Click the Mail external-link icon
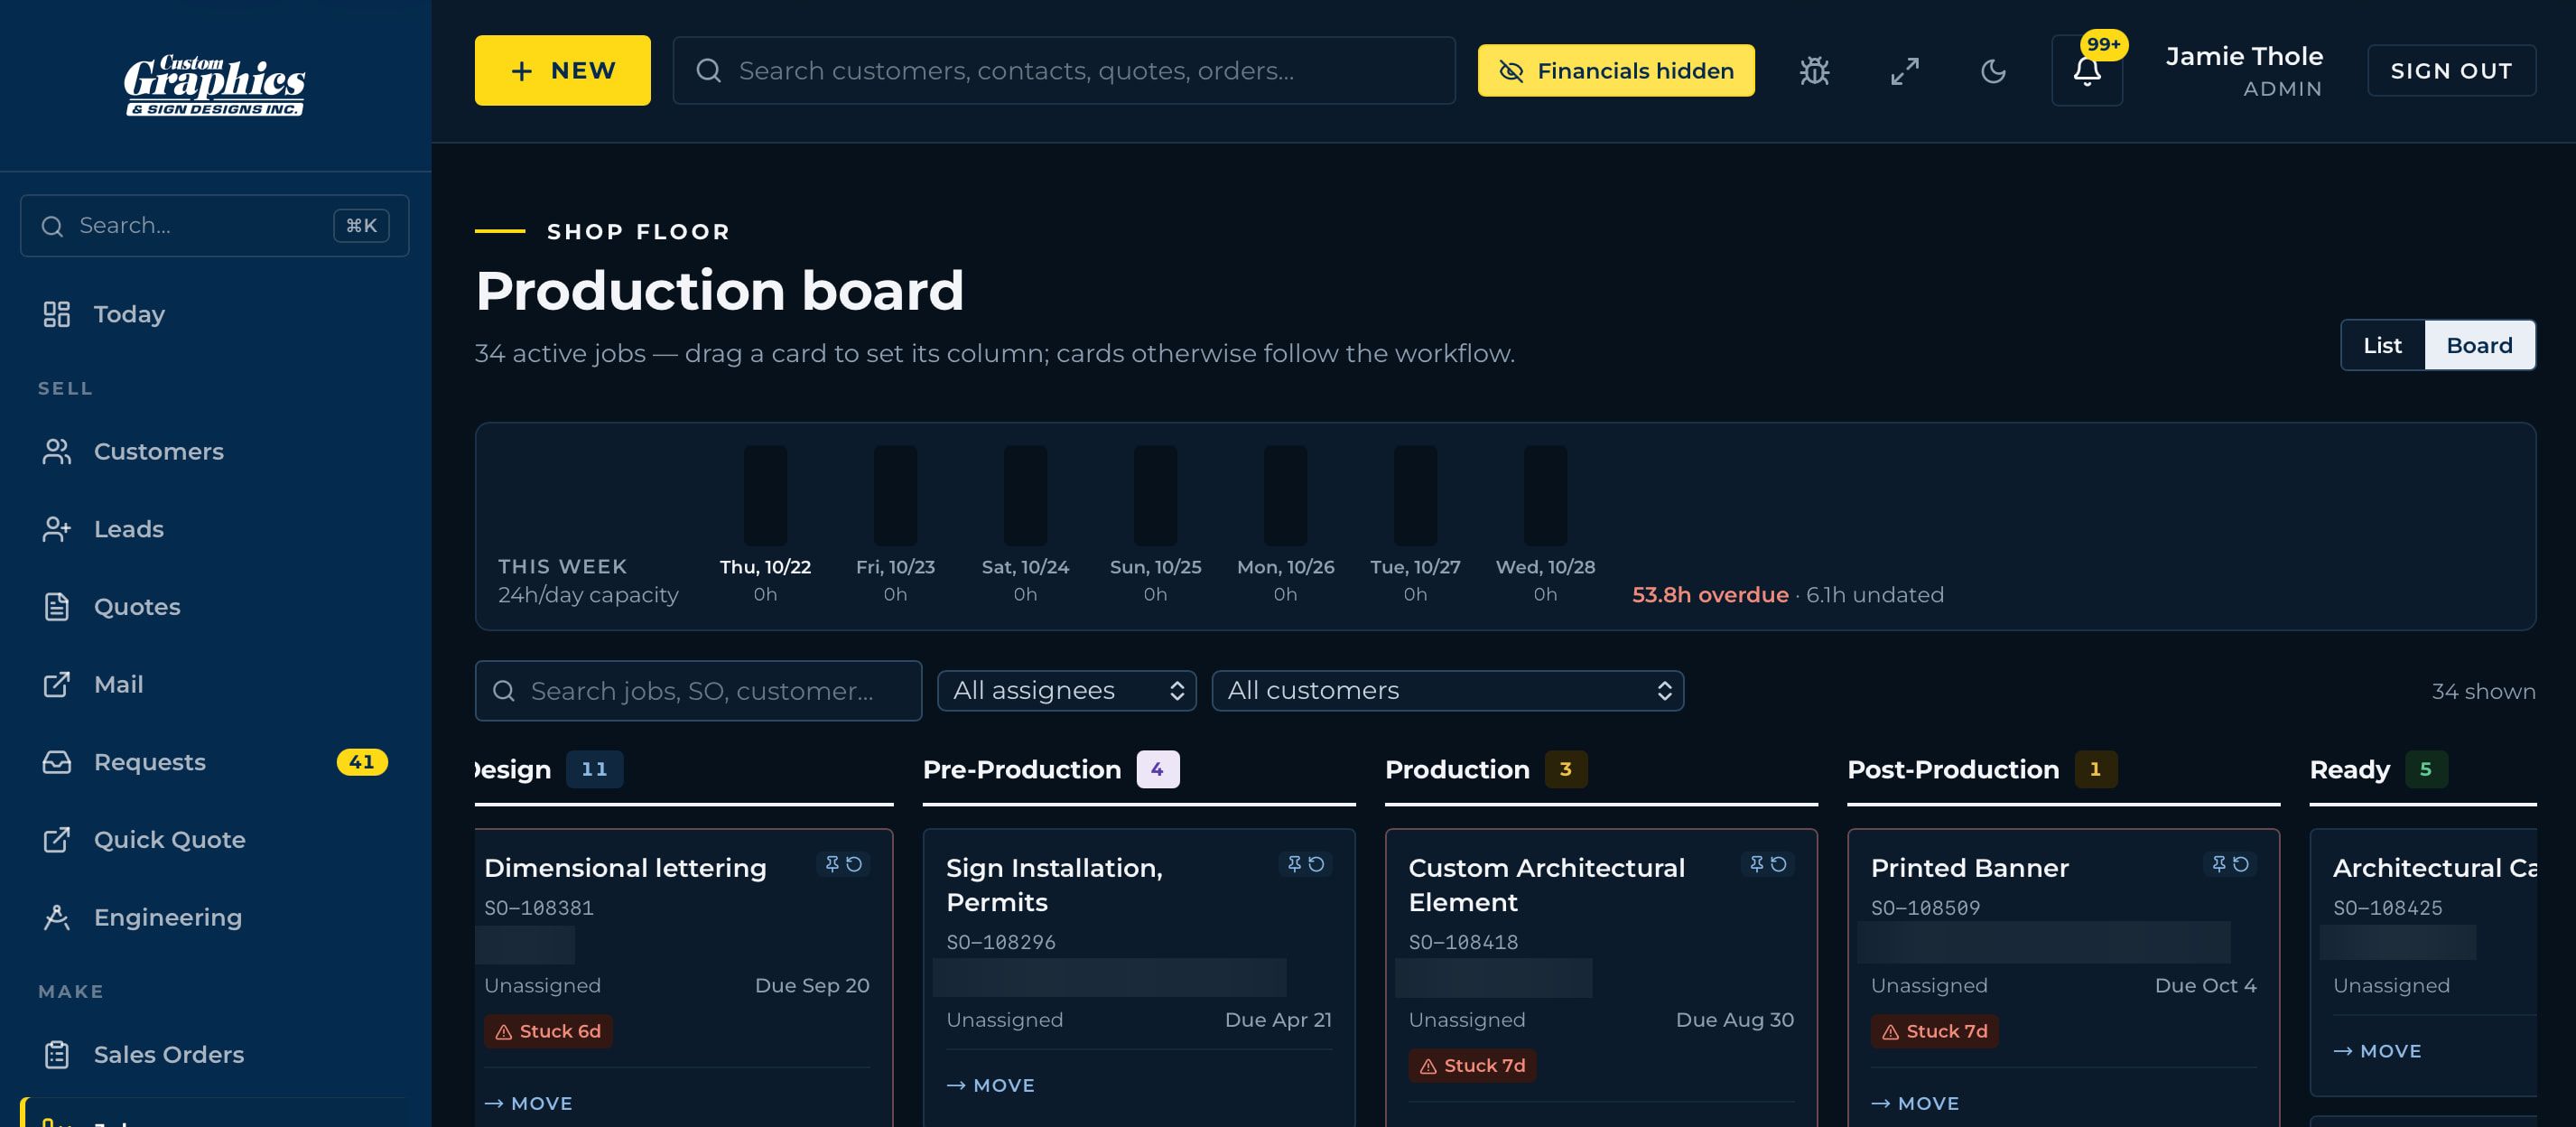The width and height of the screenshot is (2576, 1127). pos(57,685)
